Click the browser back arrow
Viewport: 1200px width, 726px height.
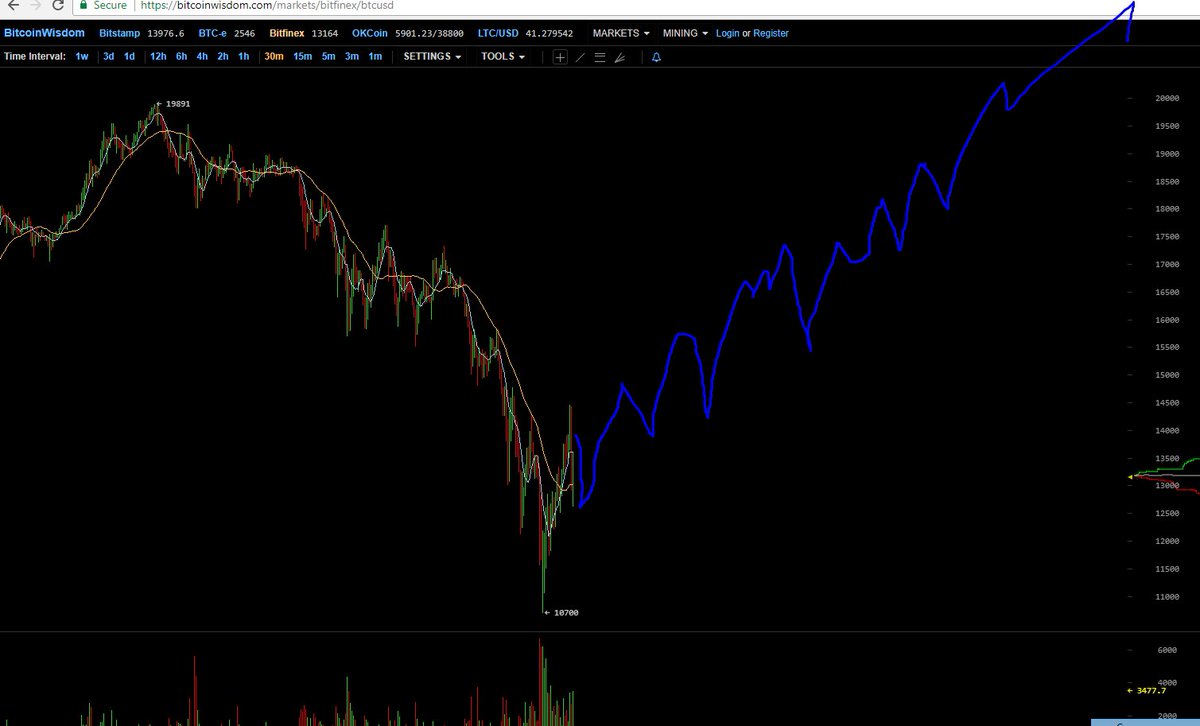pyautogui.click(x=14, y=6)
